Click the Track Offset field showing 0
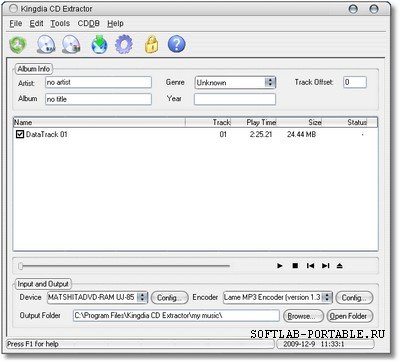Screen dimensions: 400x363 355,82
